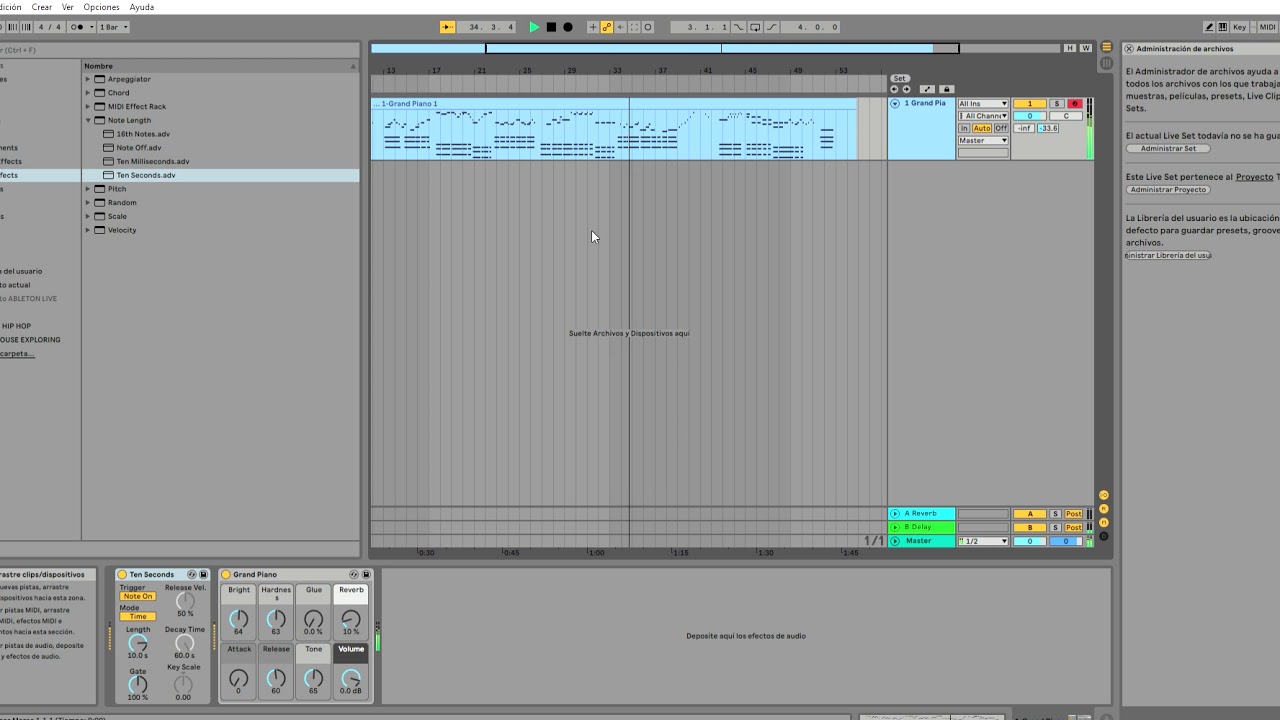Click the 4 / 4 time signature field
Screen dimensions: 1280x720
click(50, 27)
